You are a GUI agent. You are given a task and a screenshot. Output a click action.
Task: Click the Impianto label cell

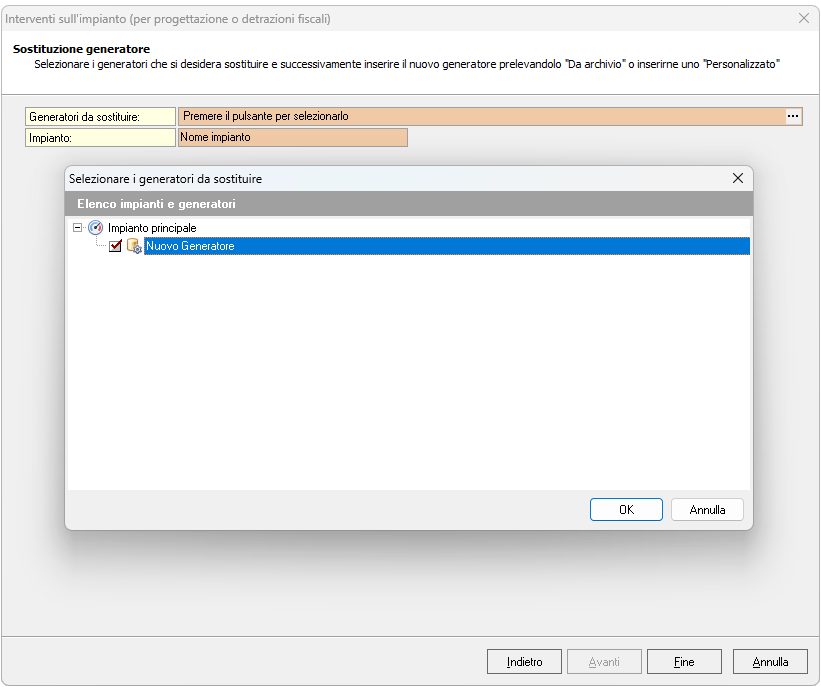(x=100, y=138)
